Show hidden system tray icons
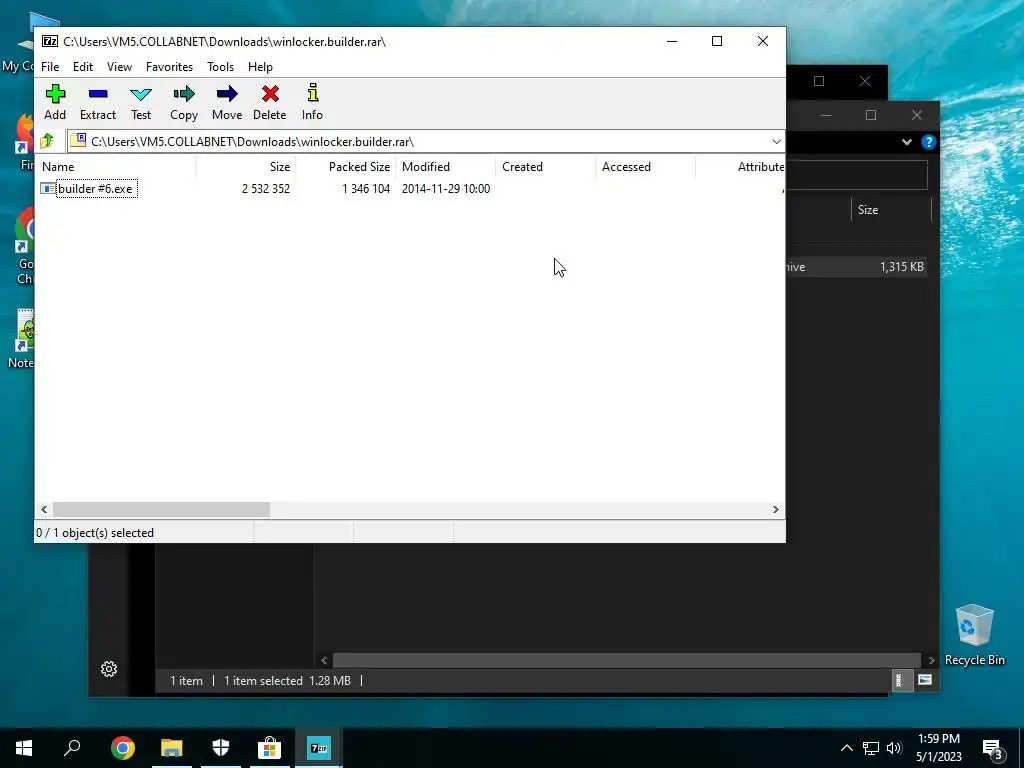The height and width of the screenshot is (768, 1024). [846, 748]
